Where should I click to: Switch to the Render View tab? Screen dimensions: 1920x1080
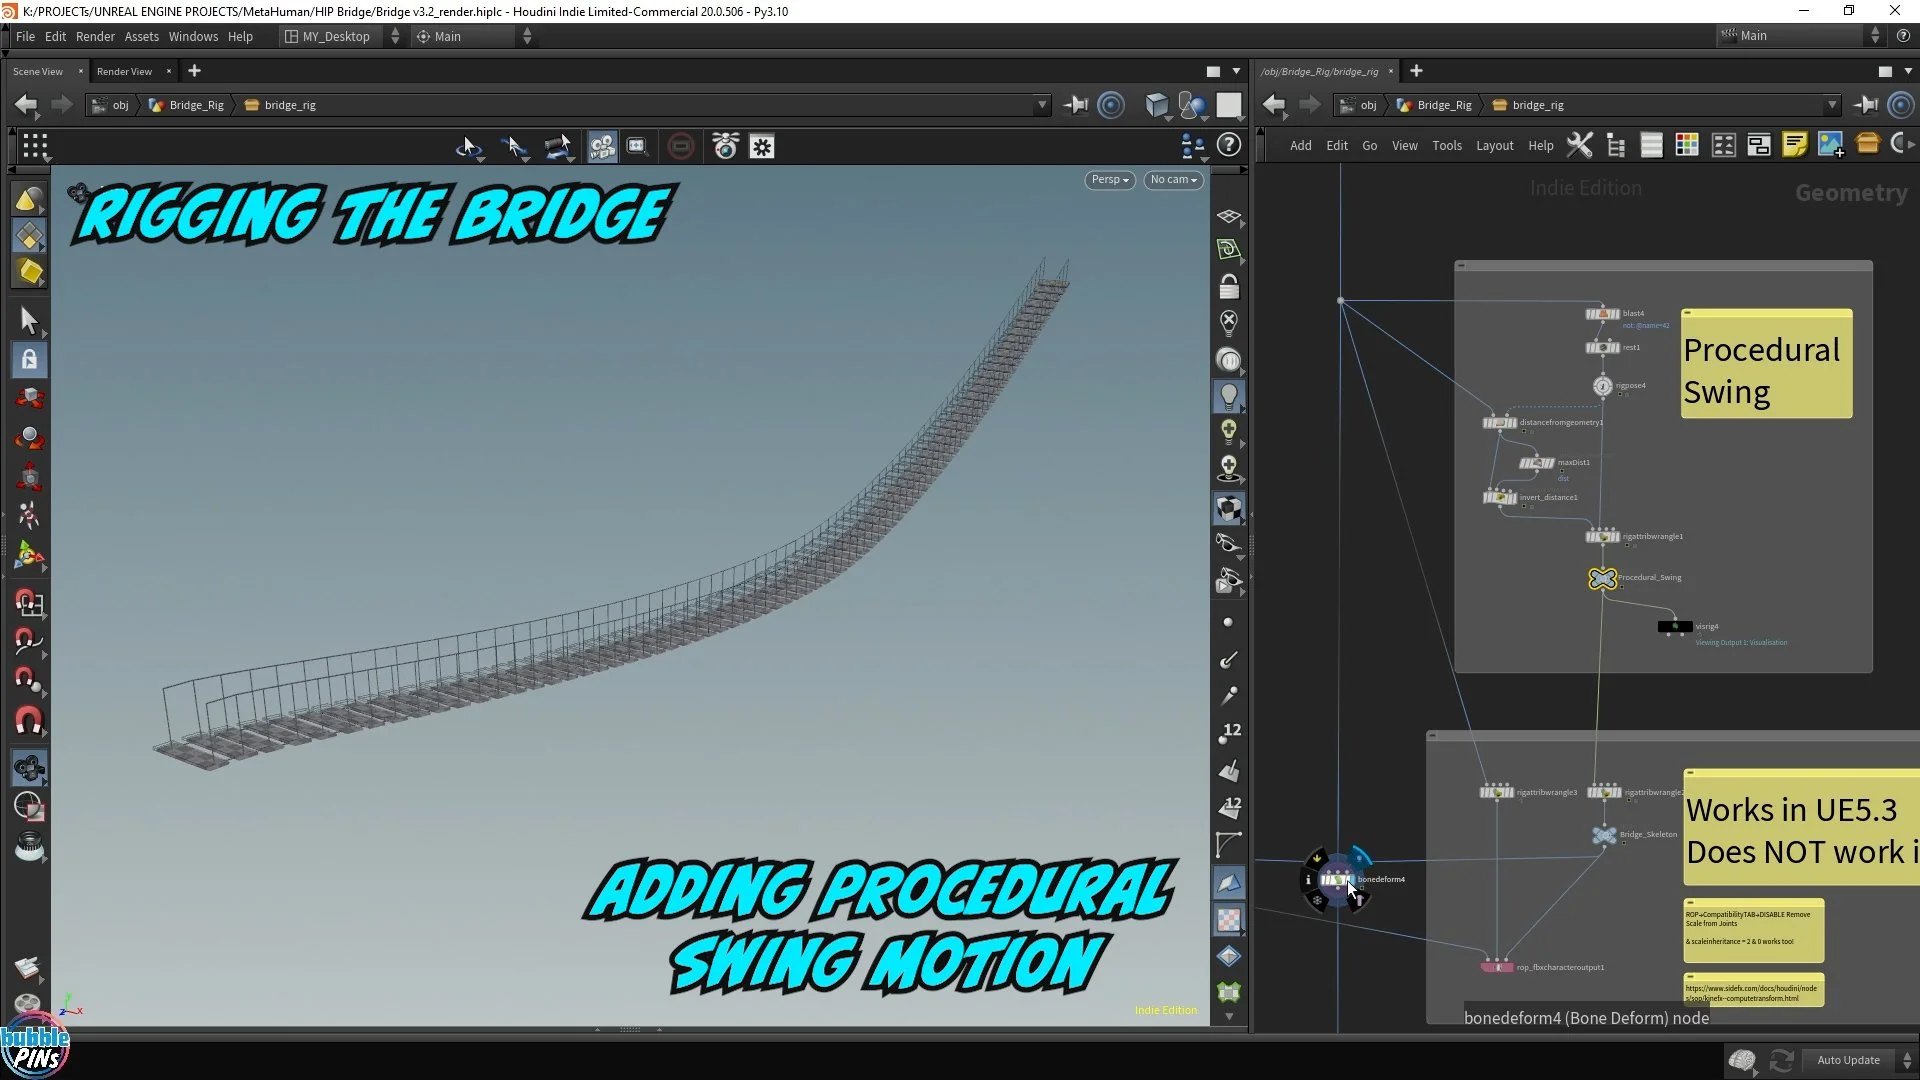124,71
